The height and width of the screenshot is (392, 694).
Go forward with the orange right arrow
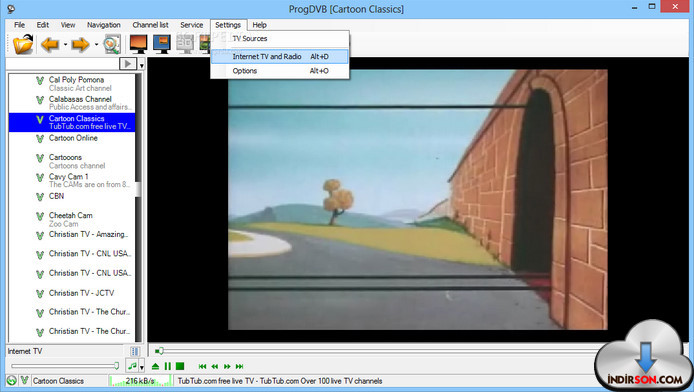(x=80, y=45)
